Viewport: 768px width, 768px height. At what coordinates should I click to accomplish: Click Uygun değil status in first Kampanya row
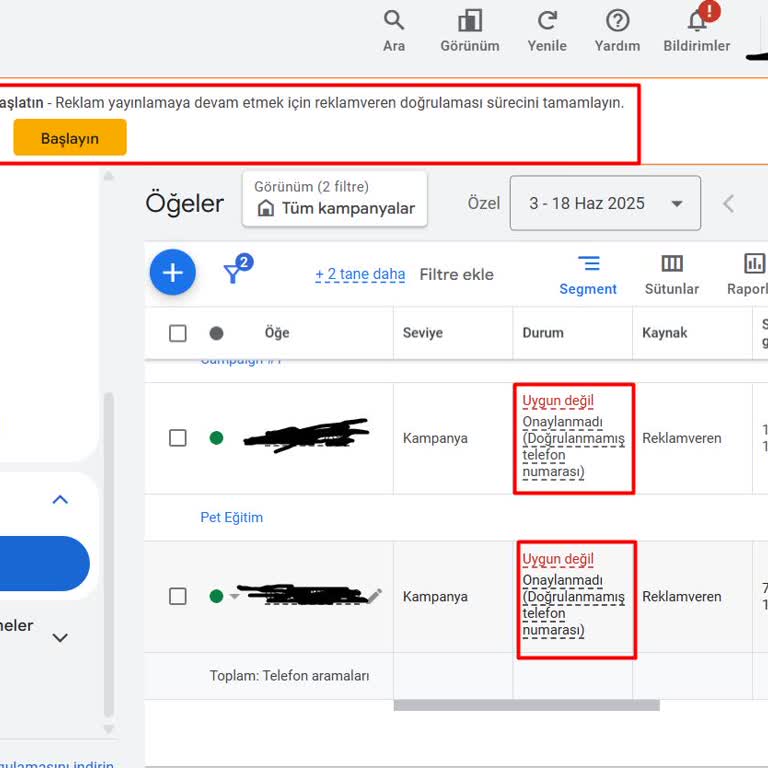pyautogui.click(x=557, y=401)
